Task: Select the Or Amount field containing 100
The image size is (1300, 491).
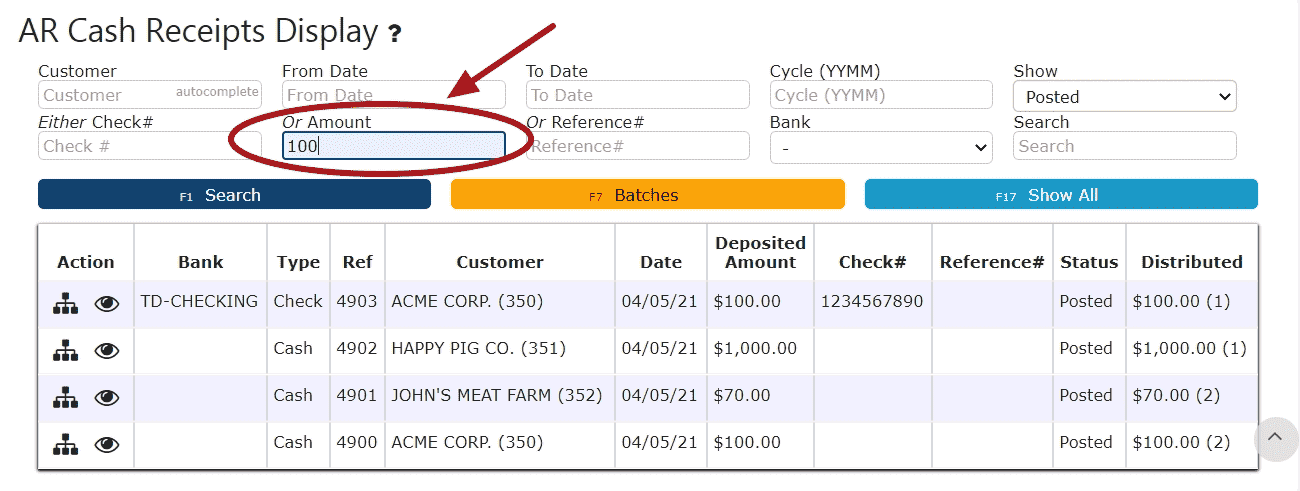Action: pos(394,146)
